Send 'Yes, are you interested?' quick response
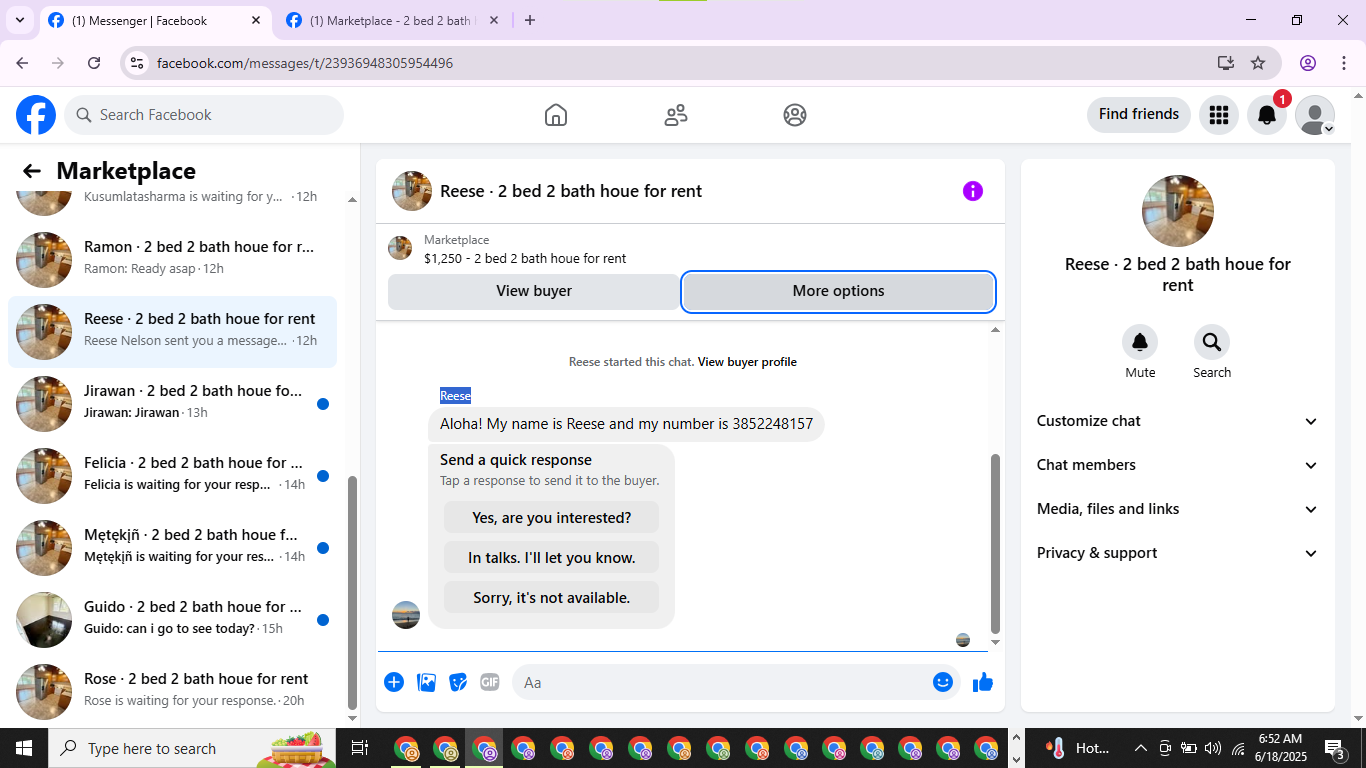Viewport: 1366px width, 768px height. point(551,517)
